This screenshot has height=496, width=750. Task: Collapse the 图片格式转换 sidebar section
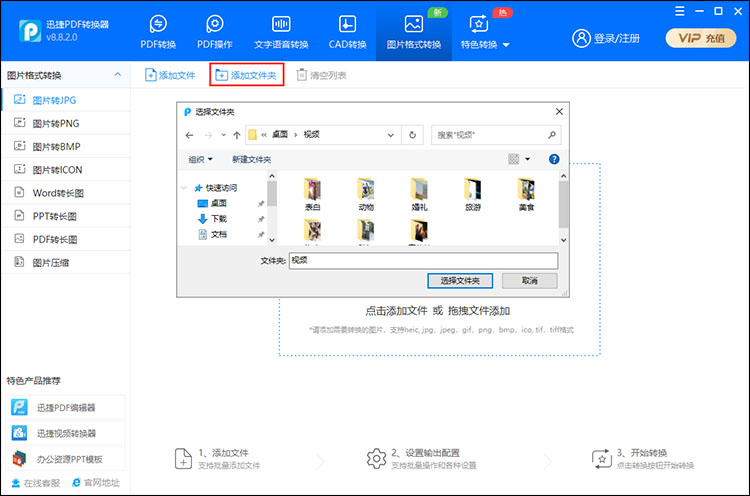(x=118, y=75)
